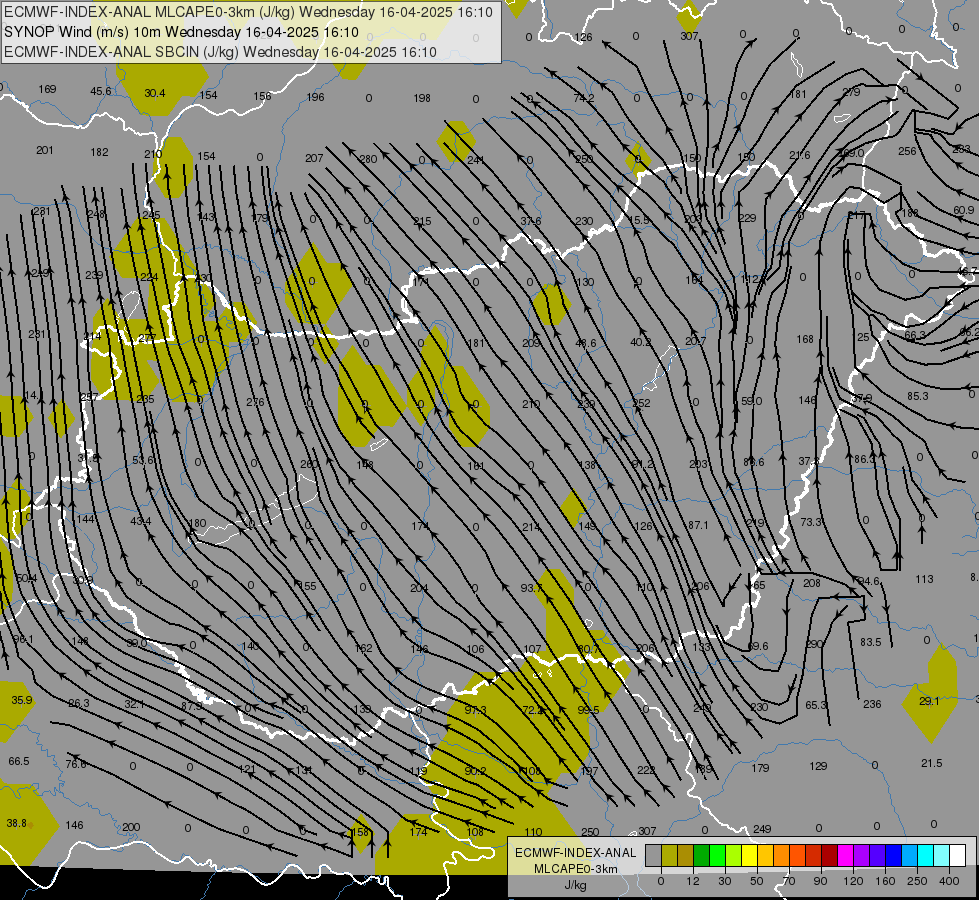This screenshot has width=979, height=900.
Task: Pick the dark red legend swatch
Action: 830,855
